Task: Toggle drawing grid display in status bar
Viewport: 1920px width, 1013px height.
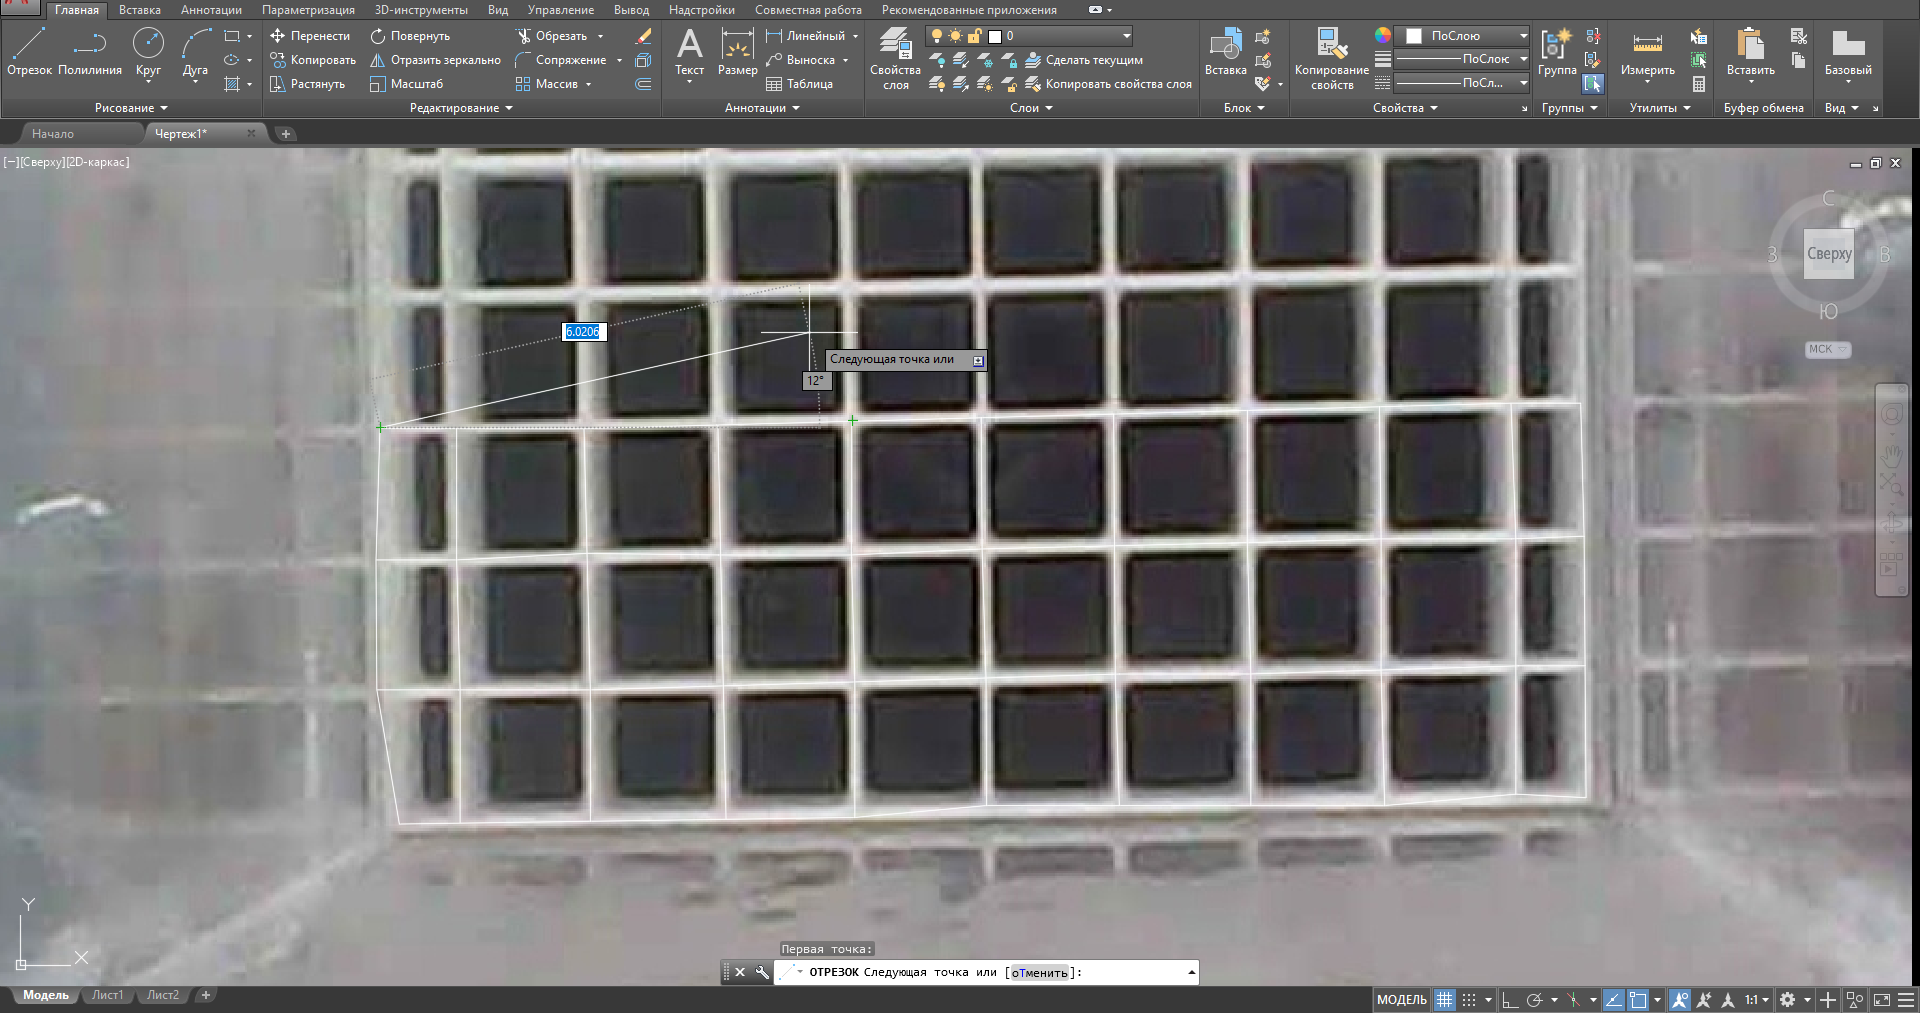Action: [1444, 999]
